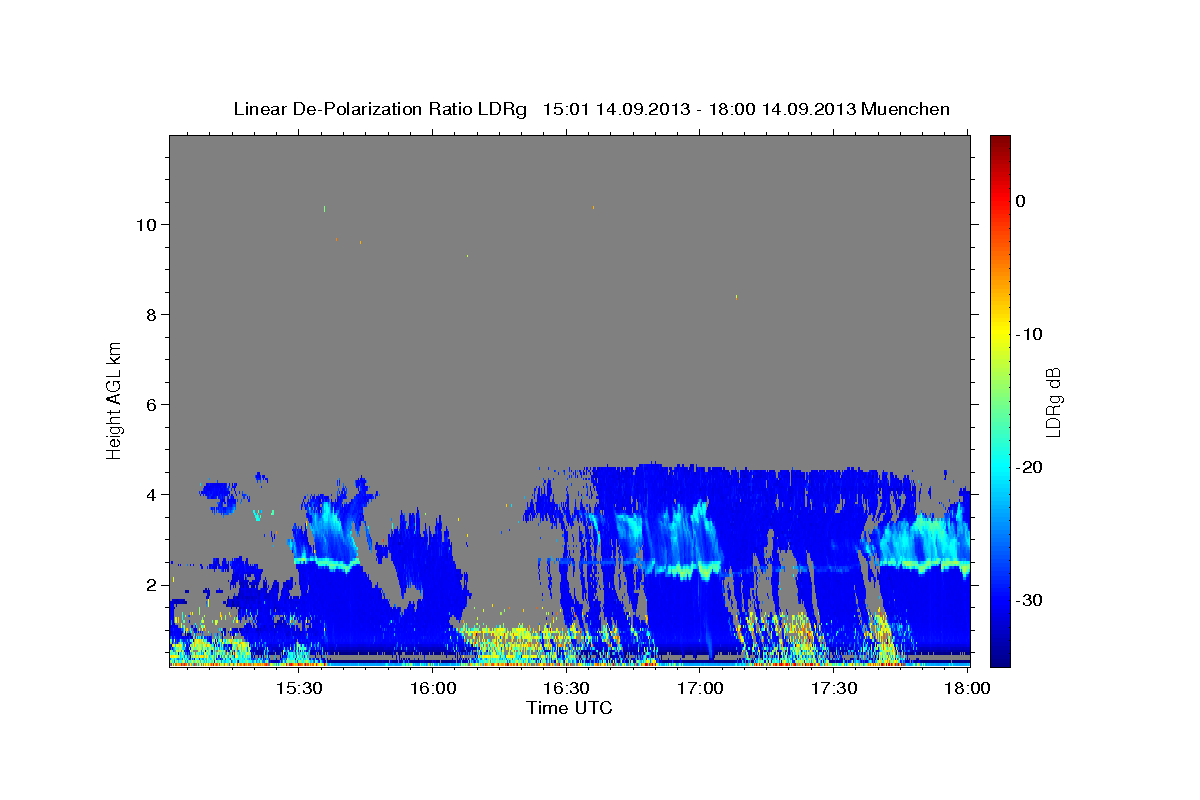The image size is (1200, 800).
Task: Click the 17:30 time tick label
Action: [834, 688]
